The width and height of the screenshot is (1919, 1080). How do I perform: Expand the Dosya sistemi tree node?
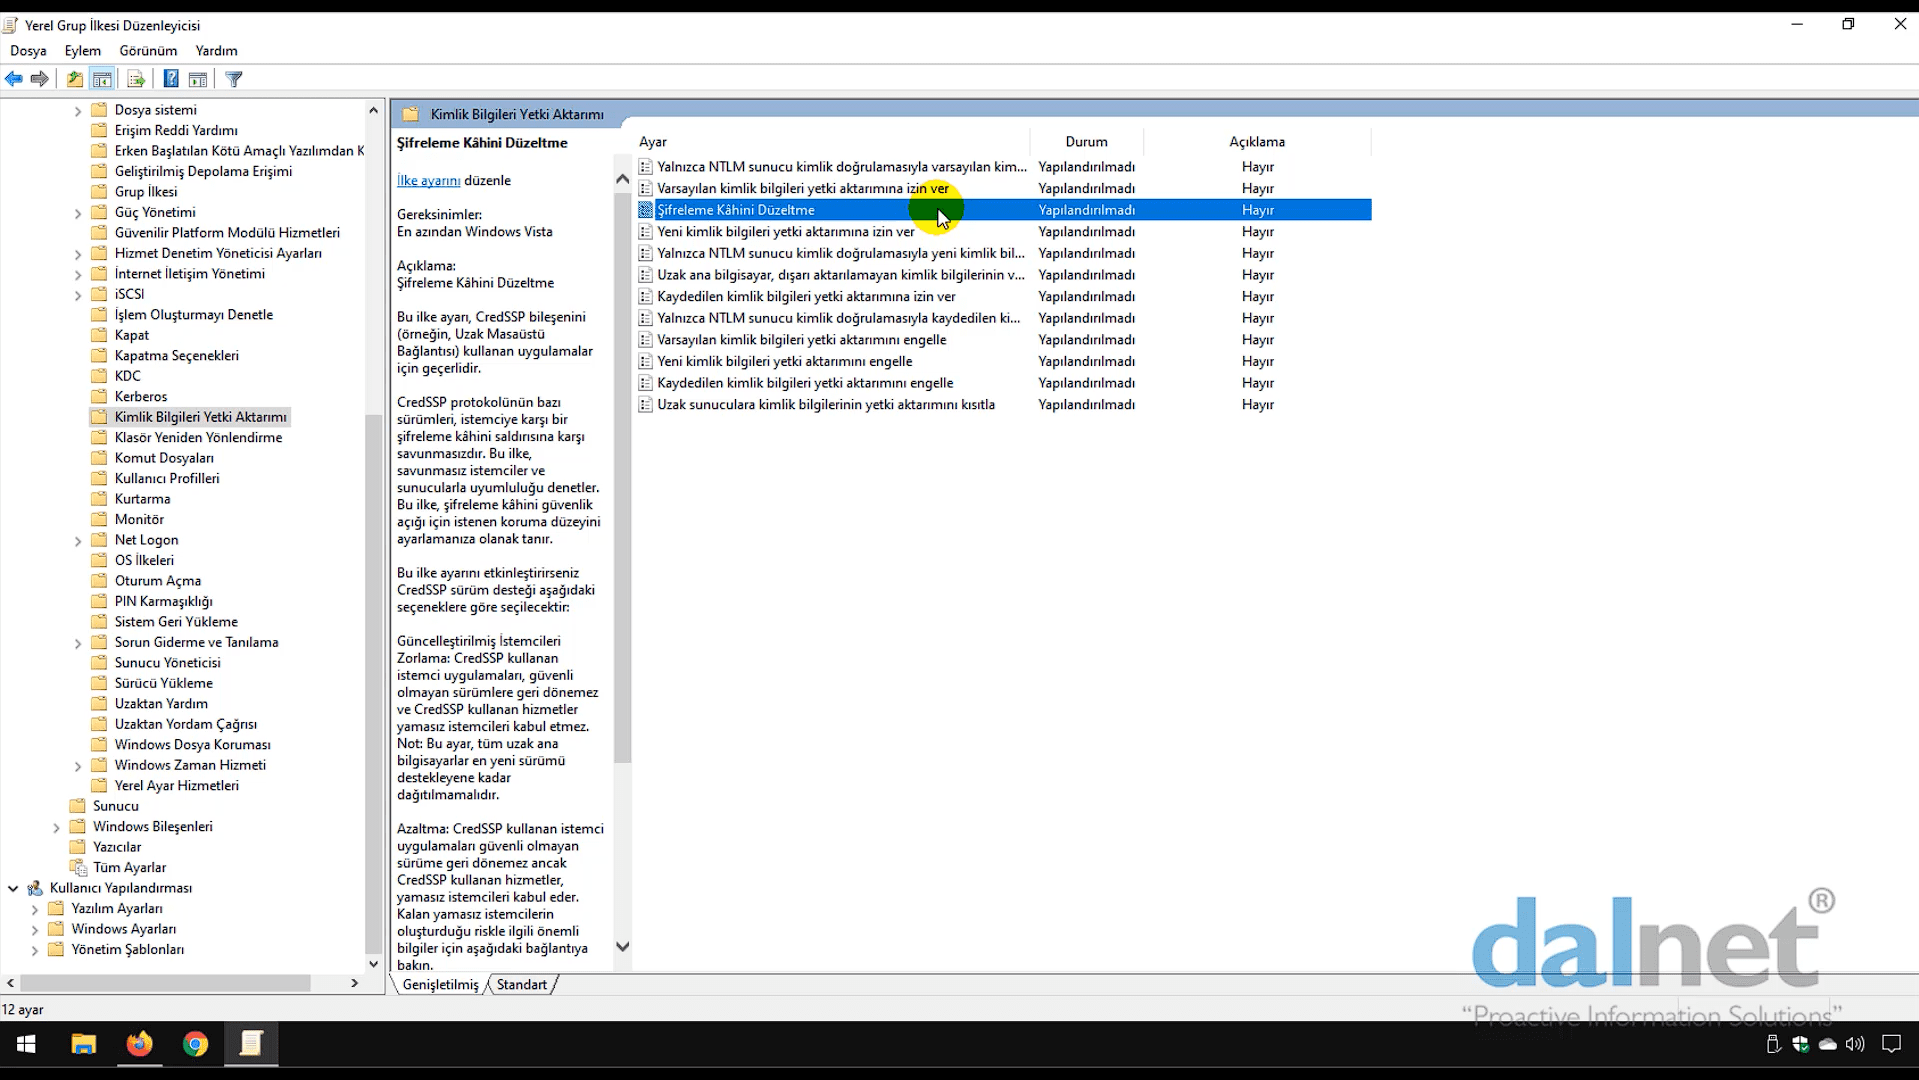coord(78,111)
